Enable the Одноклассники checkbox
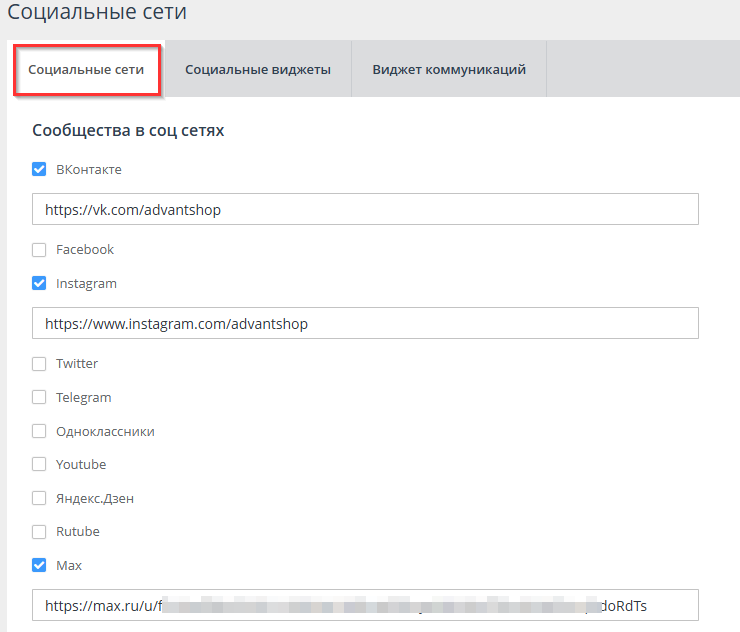 pos(39,432)
